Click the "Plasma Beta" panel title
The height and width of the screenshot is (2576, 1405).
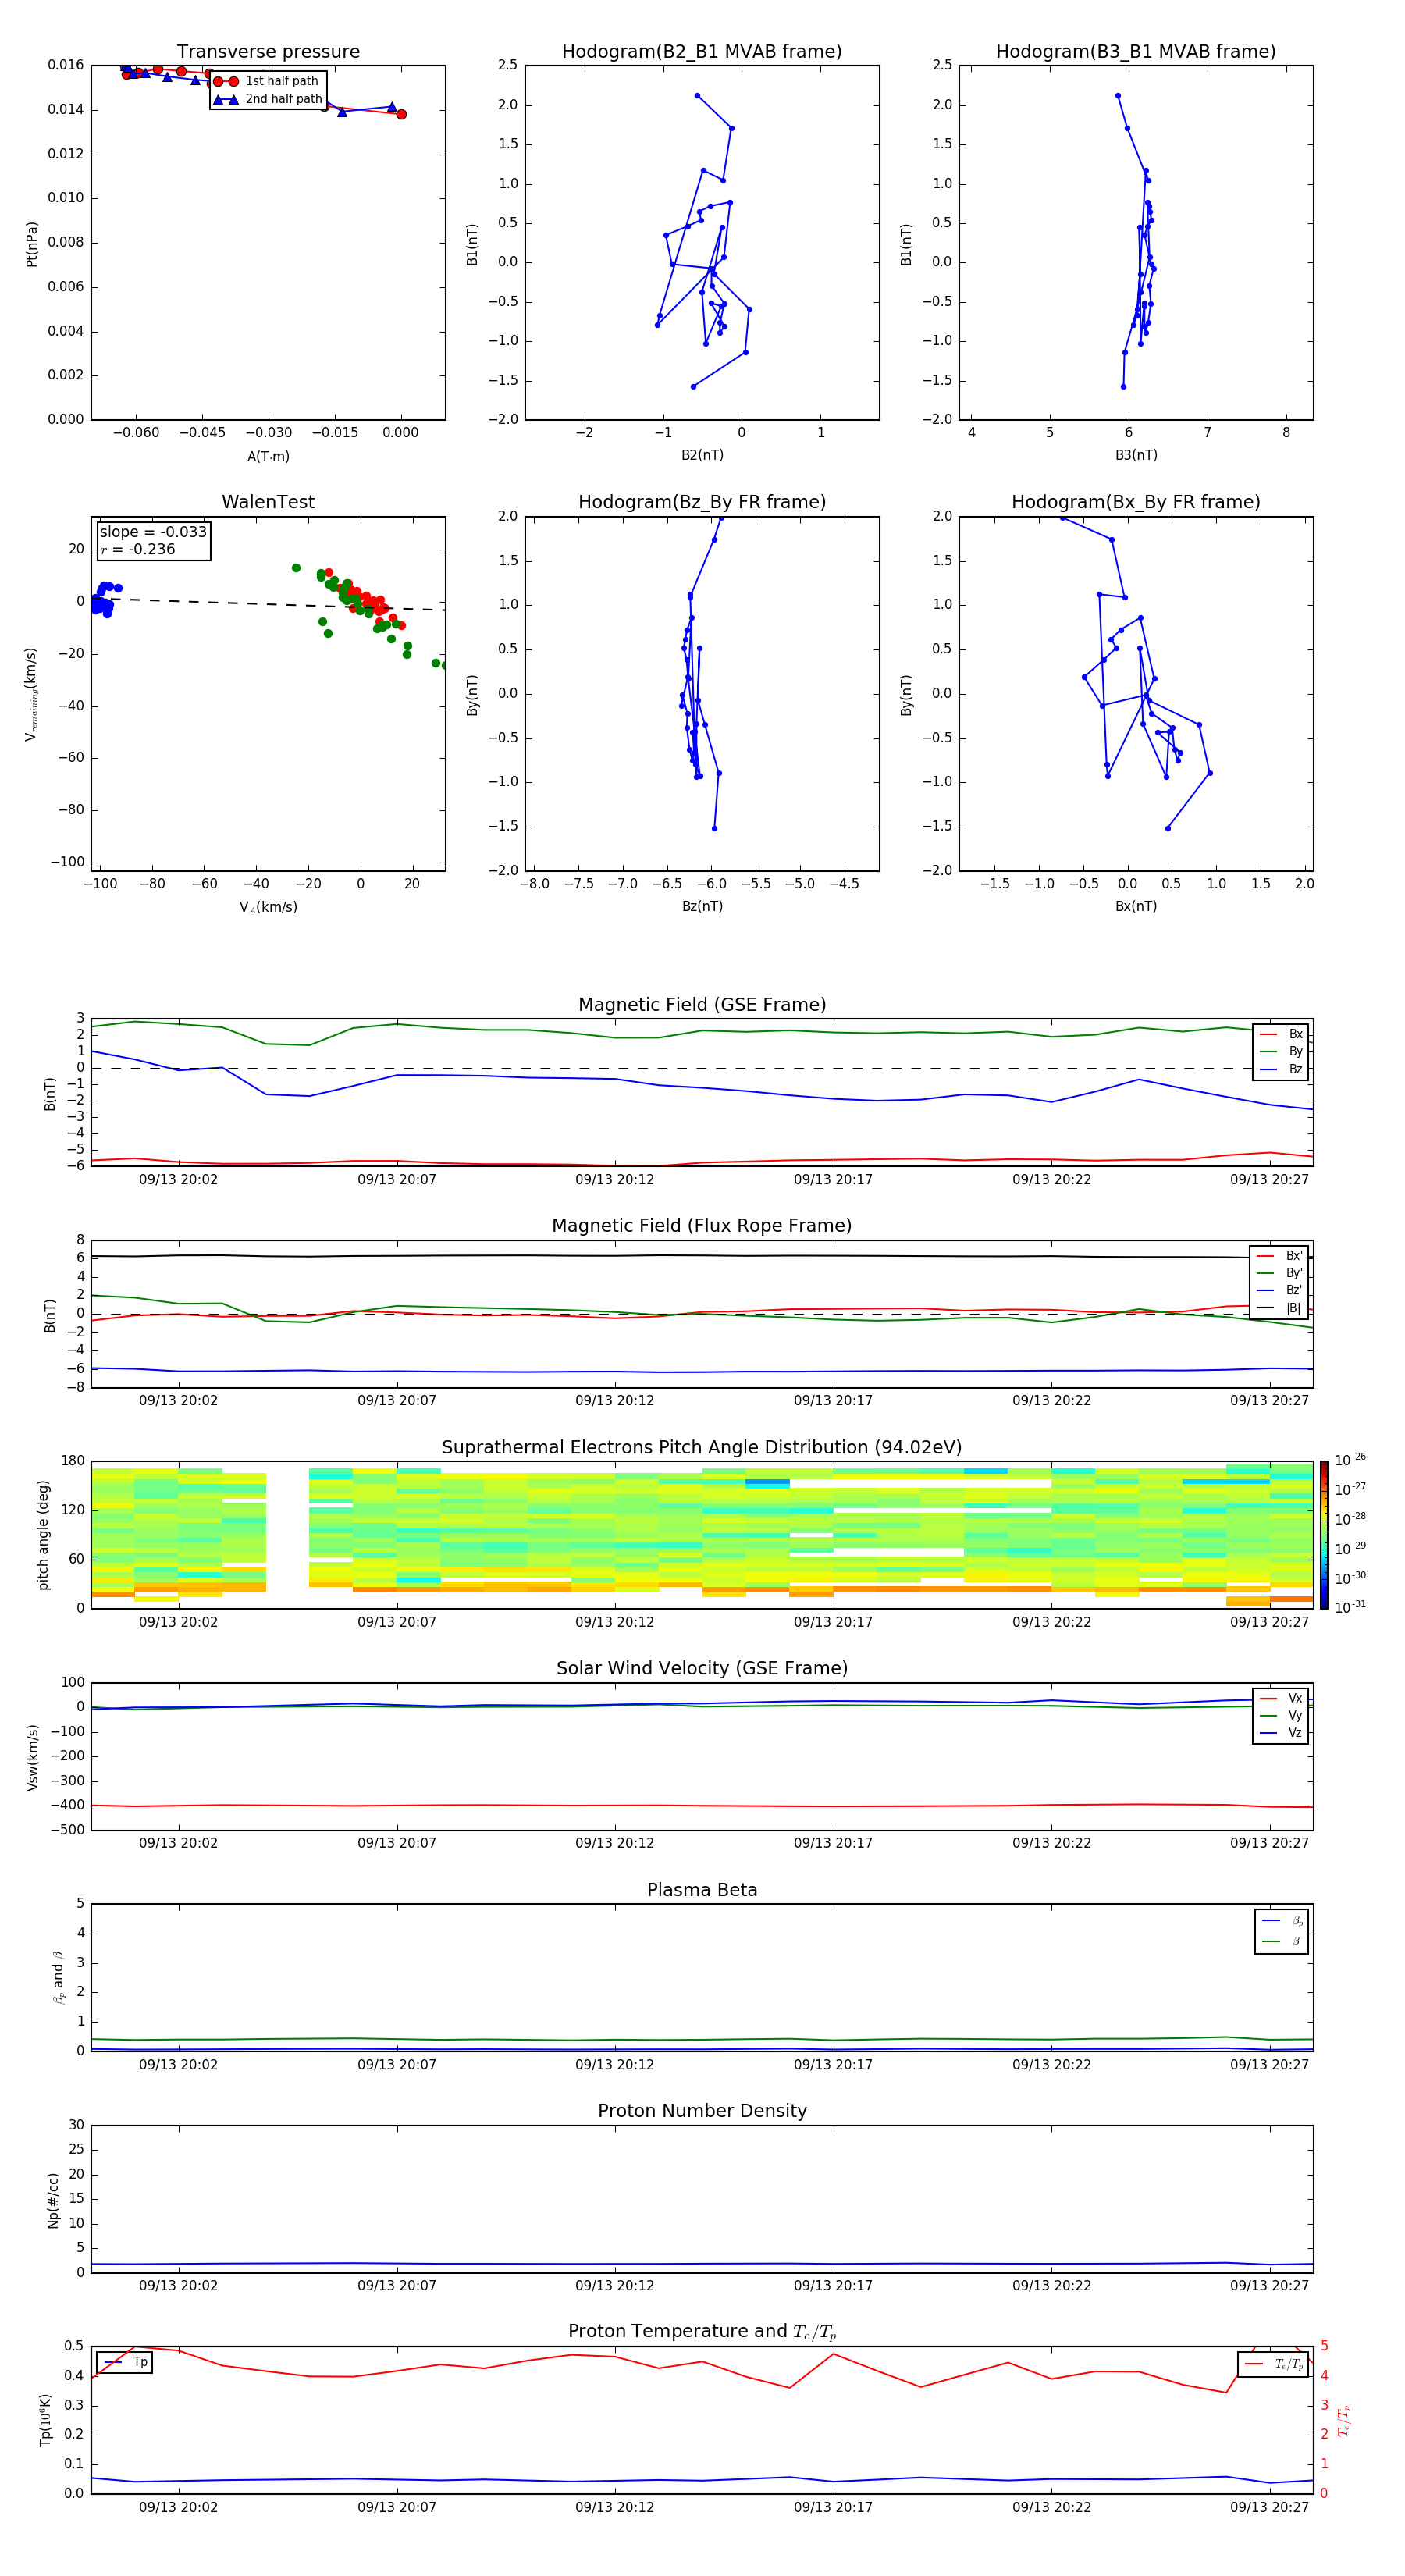pyautogui.click(x=702, y=1890)
